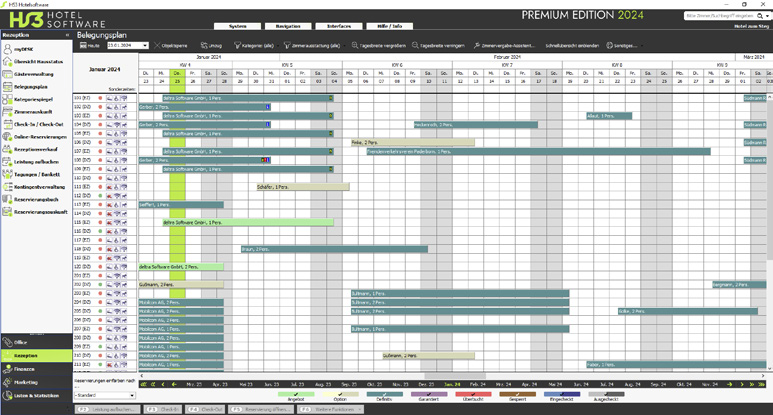773x415 pixels.
Task: Click the room search input field
Action: coord(720,16)
